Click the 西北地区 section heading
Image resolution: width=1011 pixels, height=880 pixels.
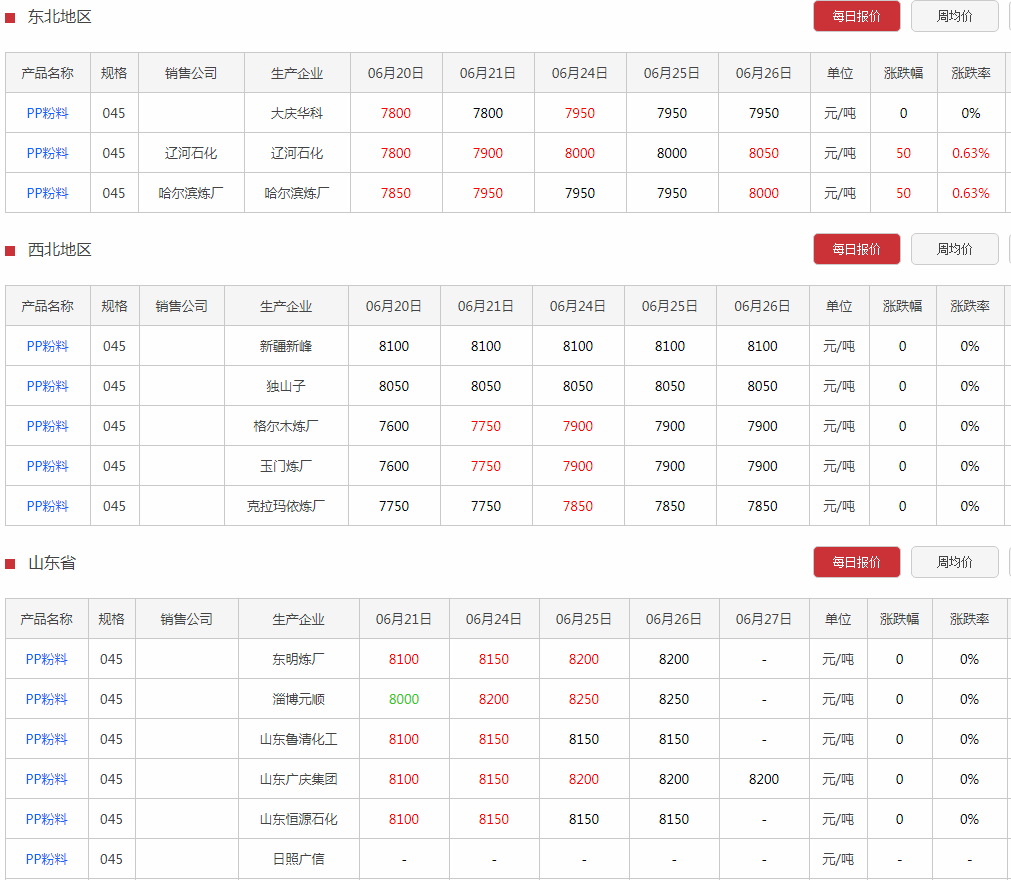[x=59, y=249]
